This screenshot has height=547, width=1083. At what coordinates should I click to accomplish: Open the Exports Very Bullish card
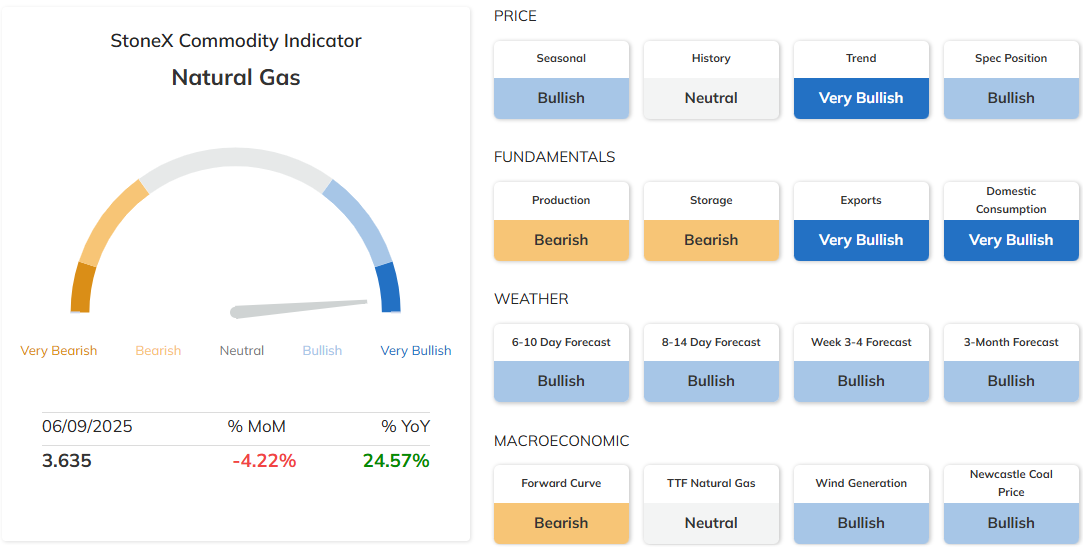(861, 221)
